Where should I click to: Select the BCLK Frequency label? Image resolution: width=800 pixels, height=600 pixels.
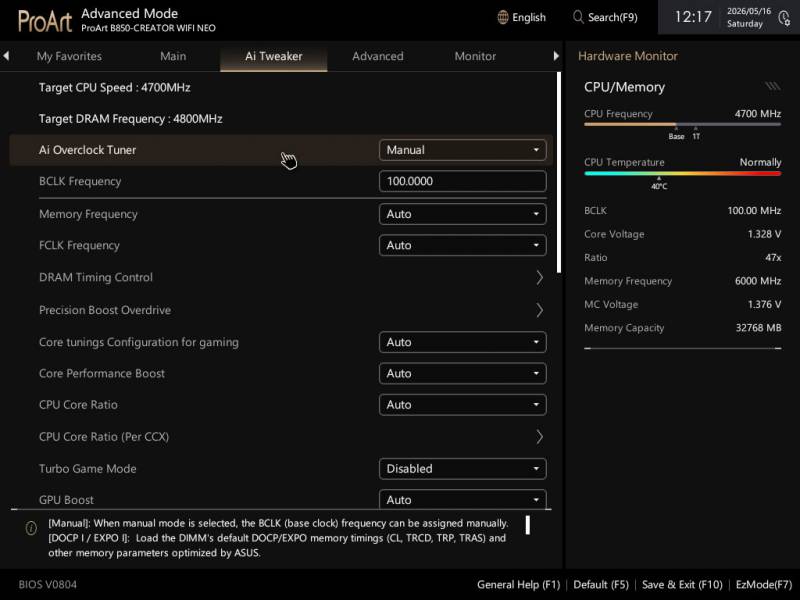pos(80,182)
